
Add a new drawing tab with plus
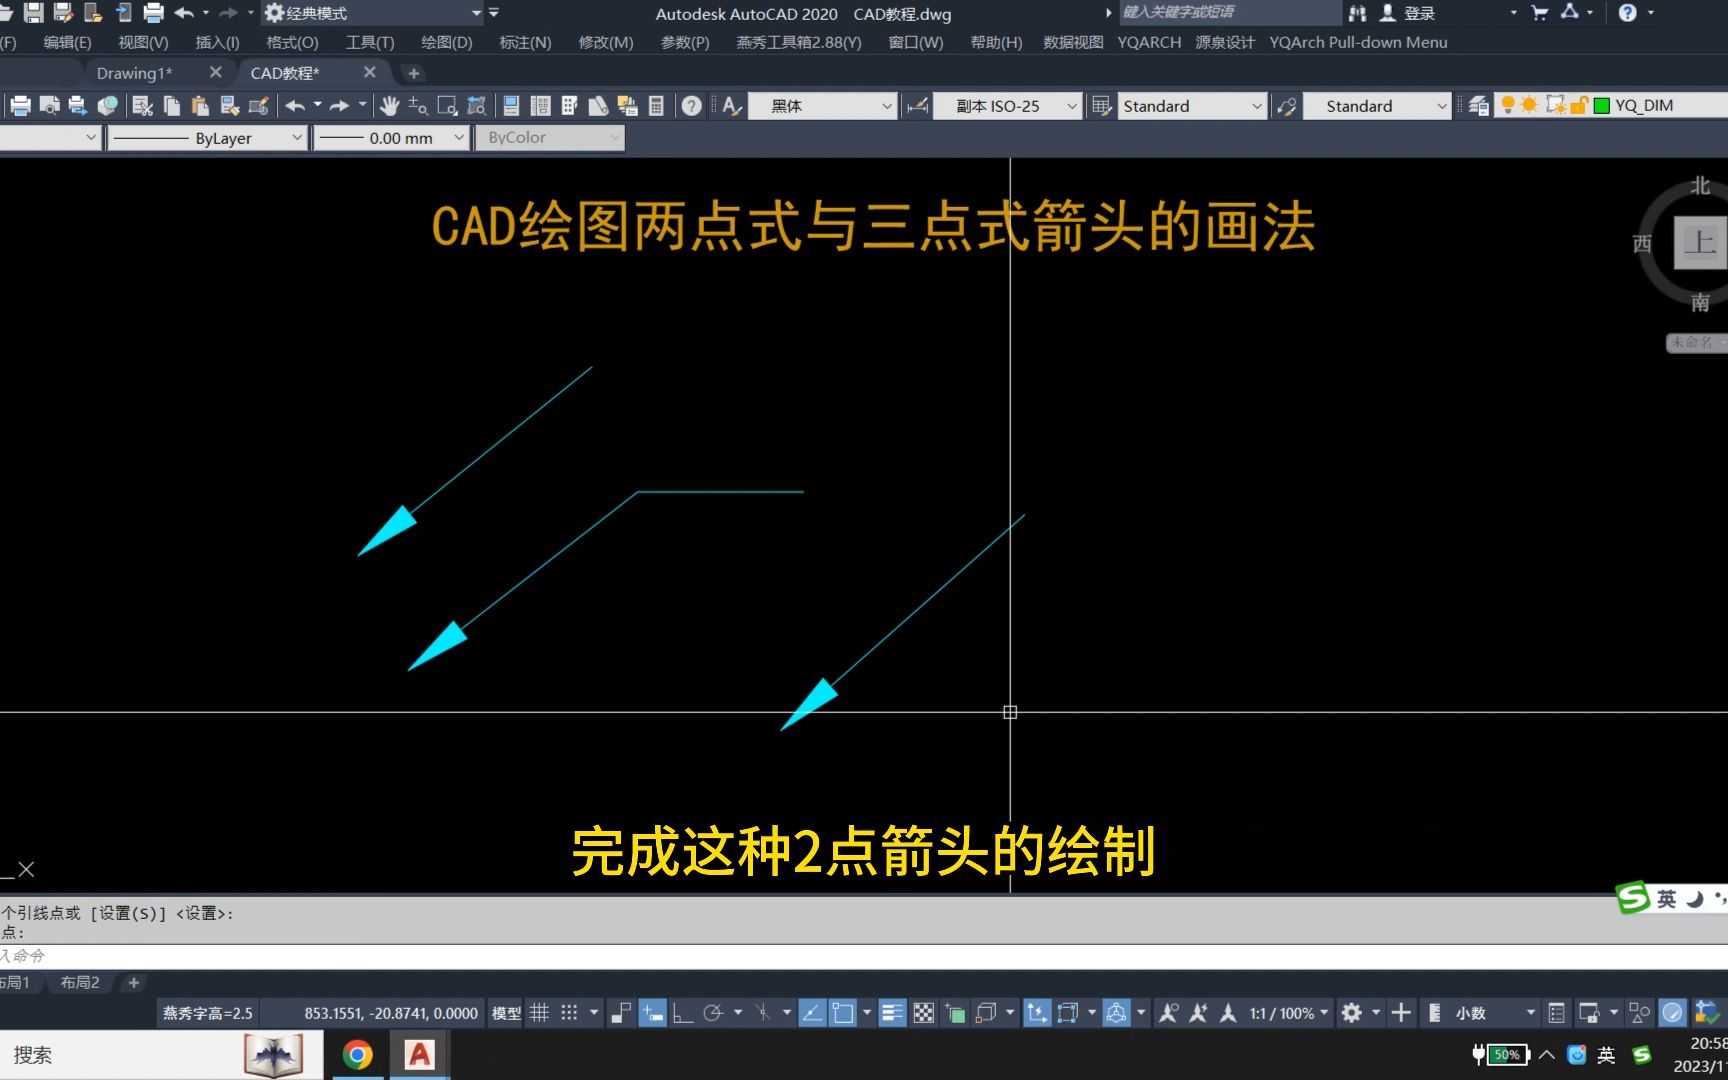click(x=413, y=73)
